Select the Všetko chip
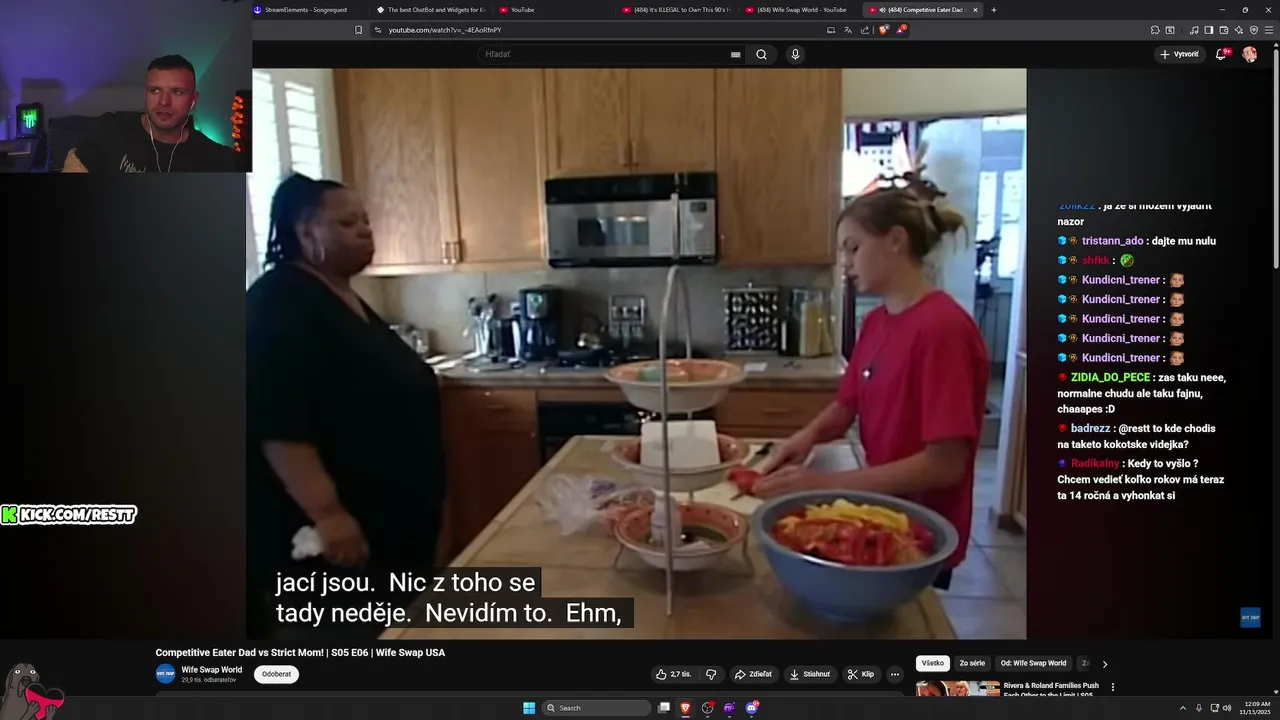The width and height of the screenshot is (1280, 720). tap(933, 663)
